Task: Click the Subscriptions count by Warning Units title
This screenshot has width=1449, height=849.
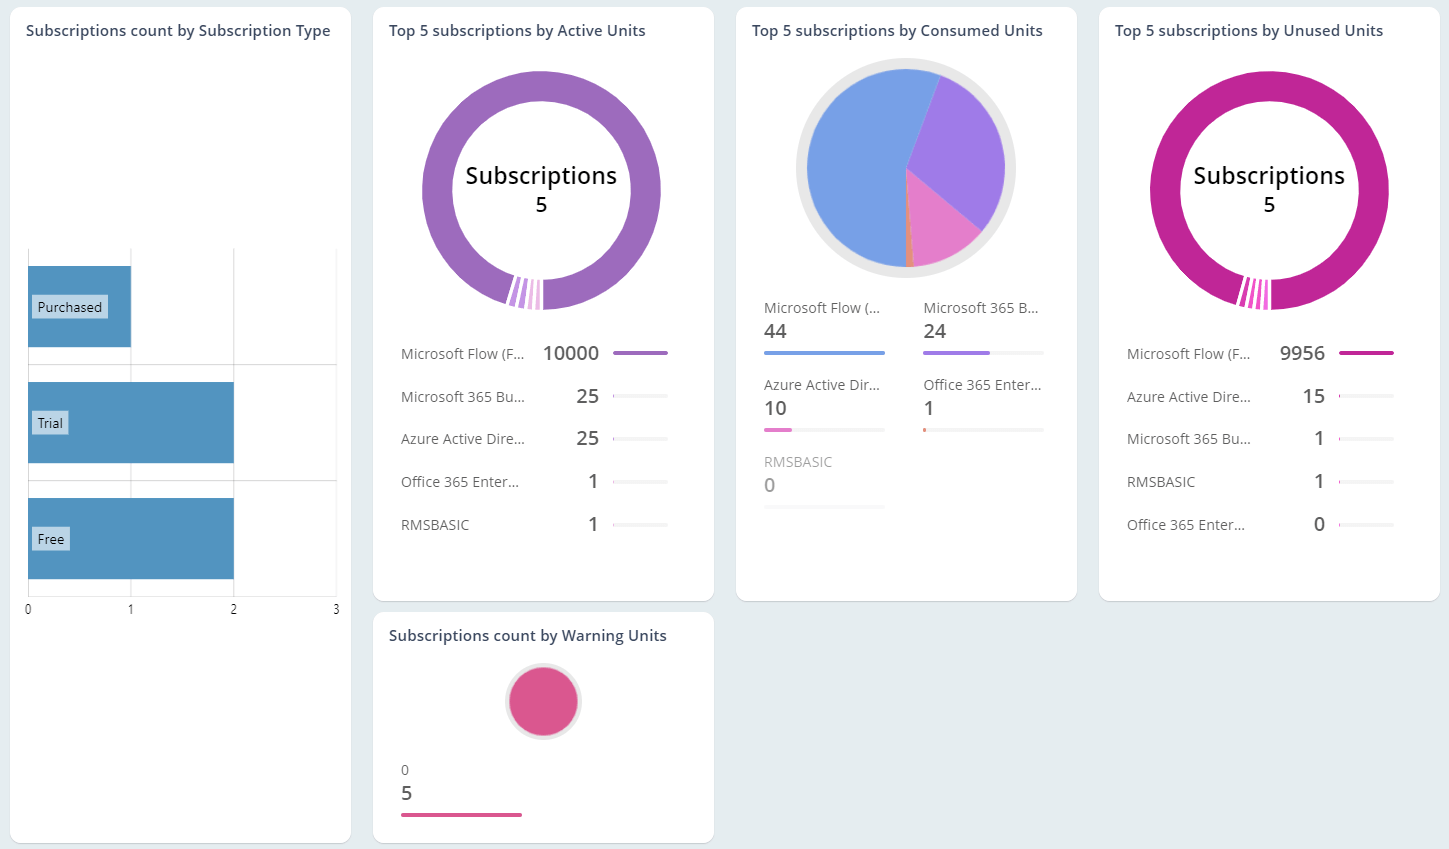Action: pyautogui.click(x=528, y=635)
